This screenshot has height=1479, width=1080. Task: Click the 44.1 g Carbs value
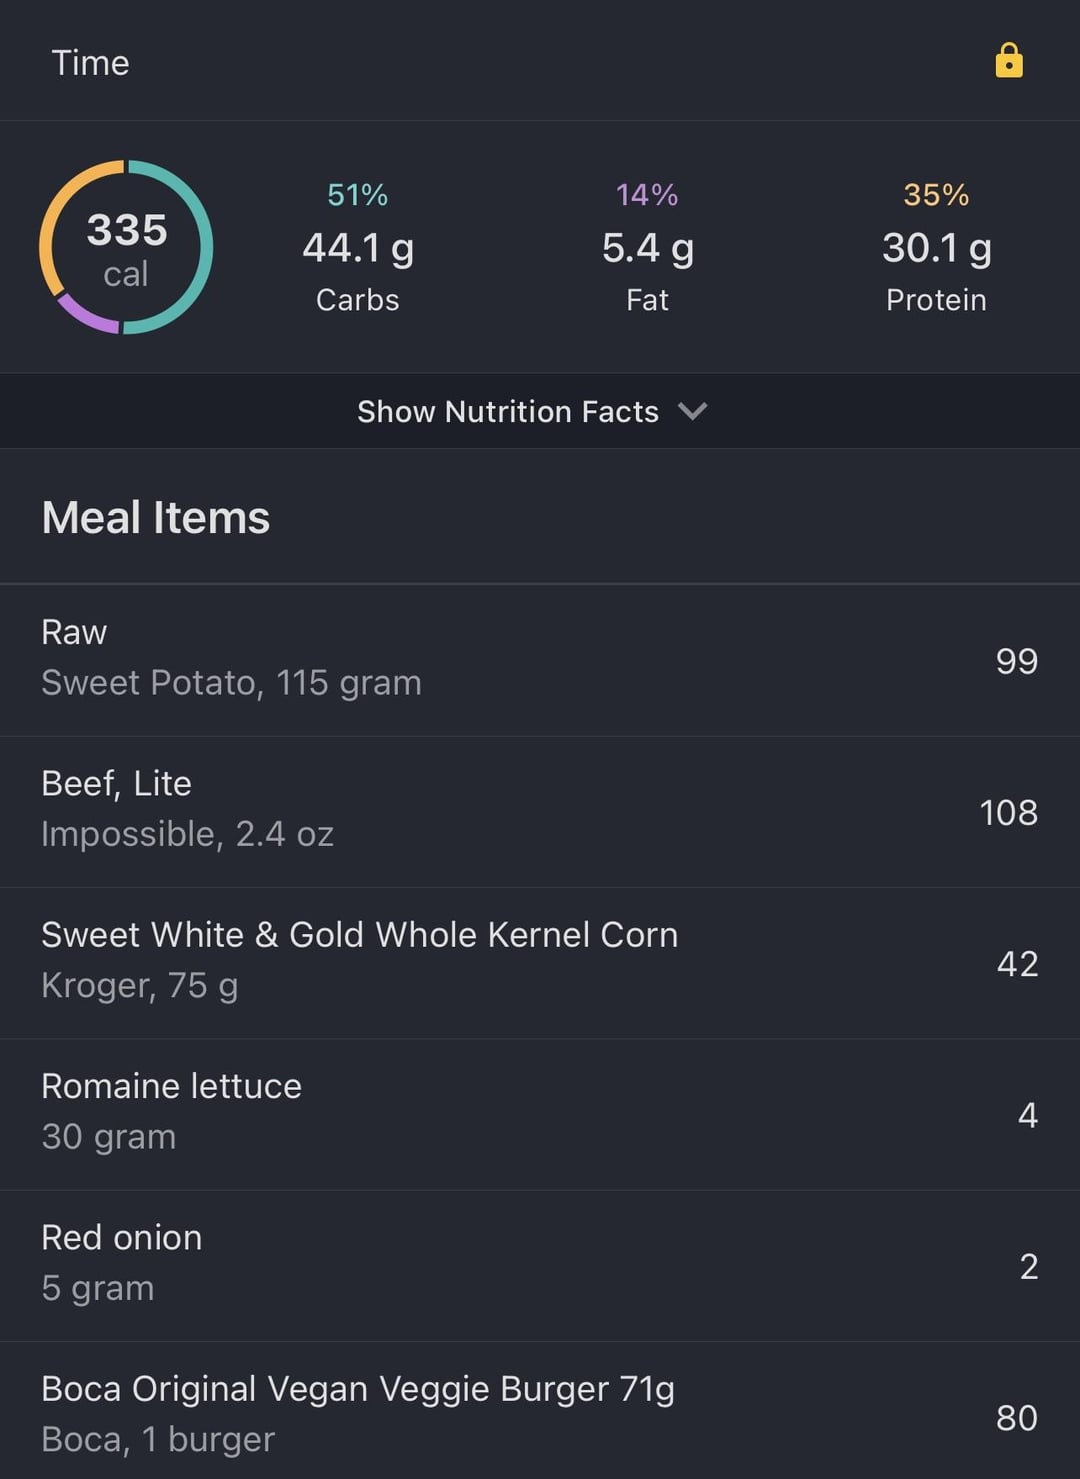pos(358,248)
